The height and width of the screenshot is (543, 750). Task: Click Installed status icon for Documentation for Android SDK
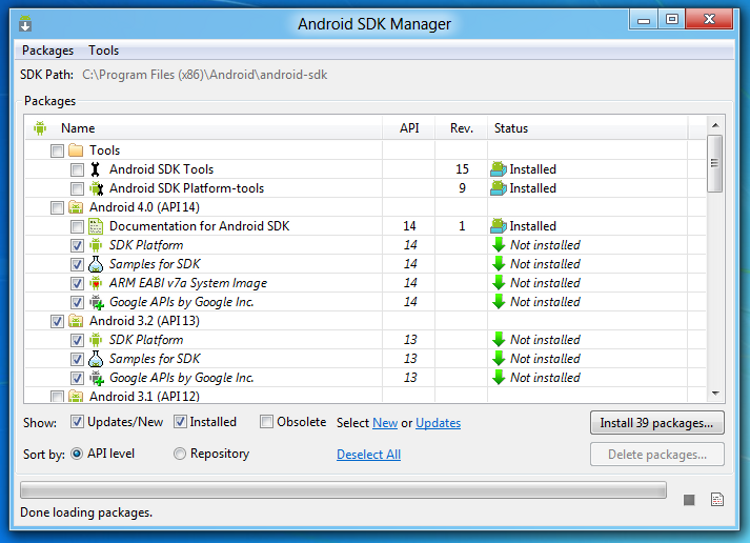pyautogui.click(x=498, y=226)
